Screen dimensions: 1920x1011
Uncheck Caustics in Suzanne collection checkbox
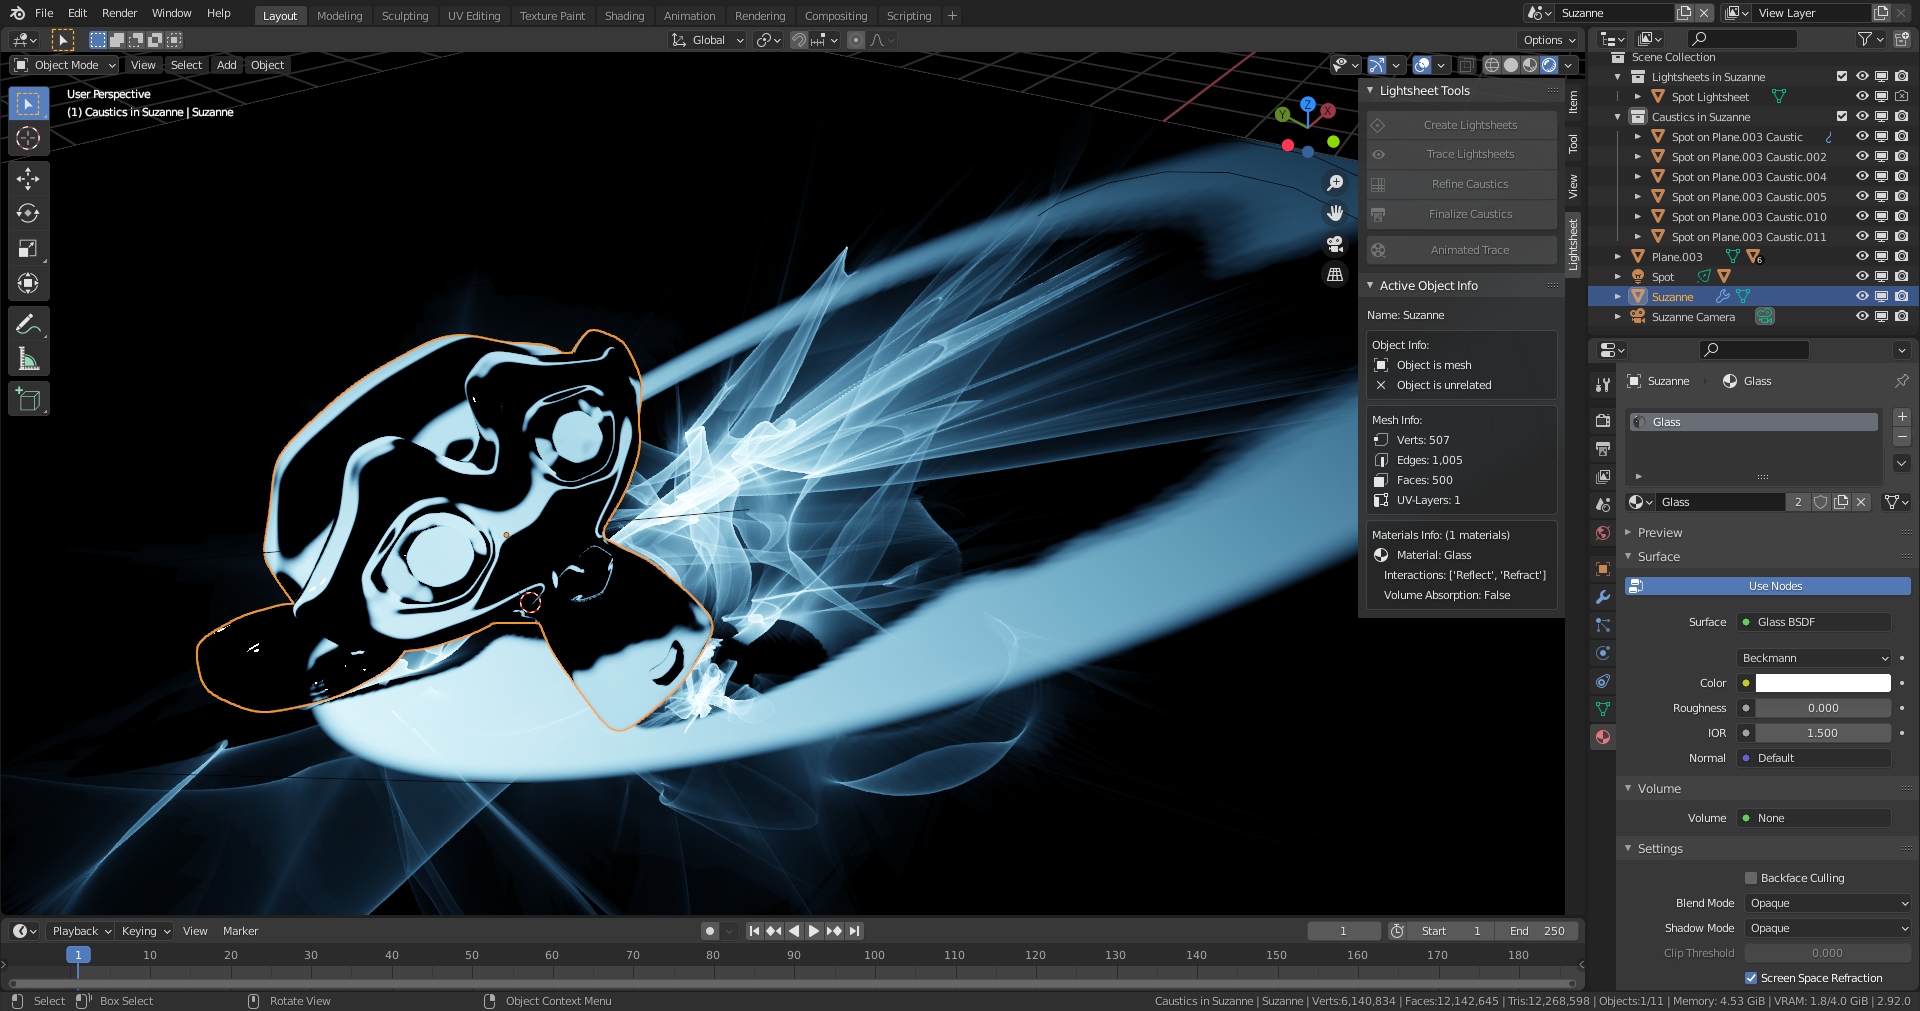(x=1842, y=117)
